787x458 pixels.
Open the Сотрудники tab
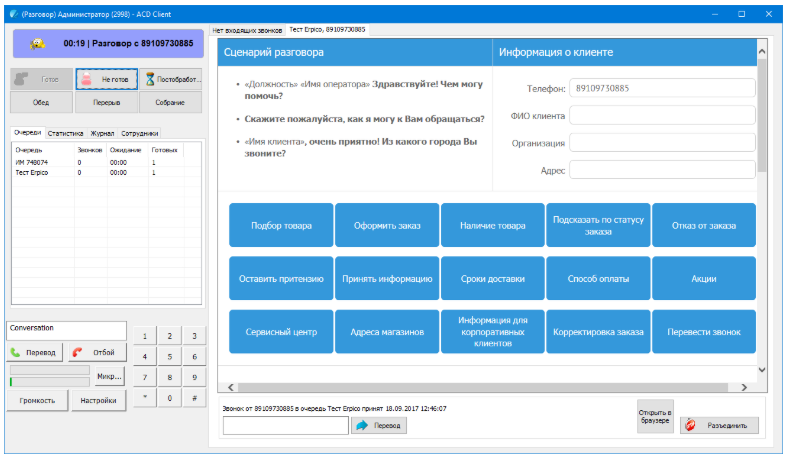(x=140, y=132)
